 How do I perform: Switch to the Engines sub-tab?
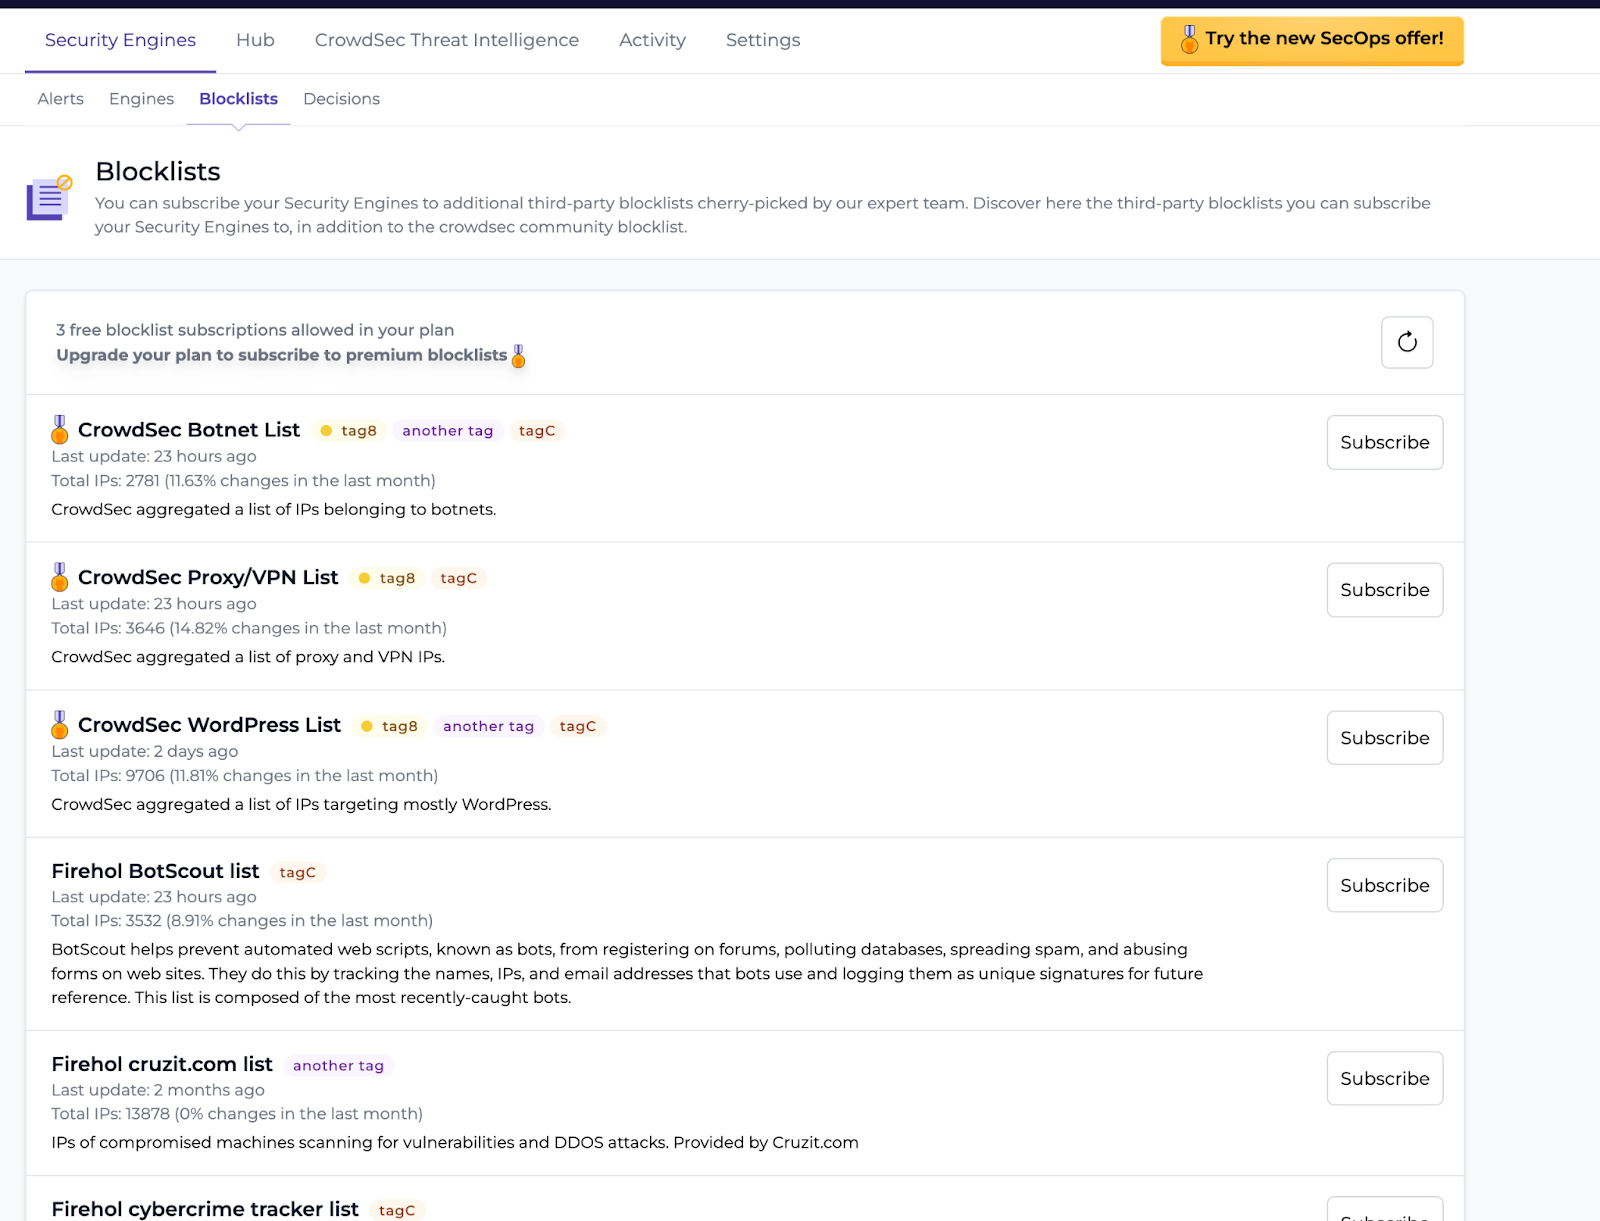click(141, 99)
